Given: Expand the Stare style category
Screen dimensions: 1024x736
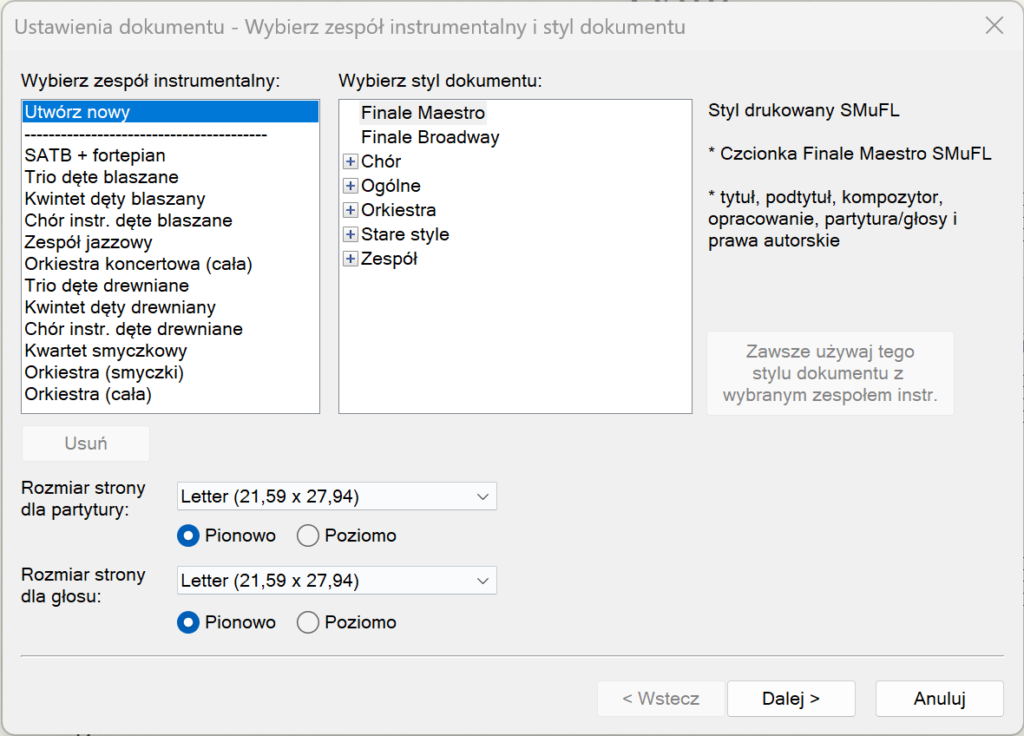Looking at the screenshot, I should click(x=350, y=234).
